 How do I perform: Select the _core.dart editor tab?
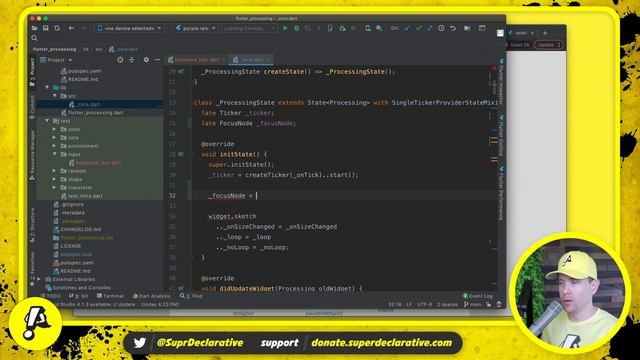[250, 60]
